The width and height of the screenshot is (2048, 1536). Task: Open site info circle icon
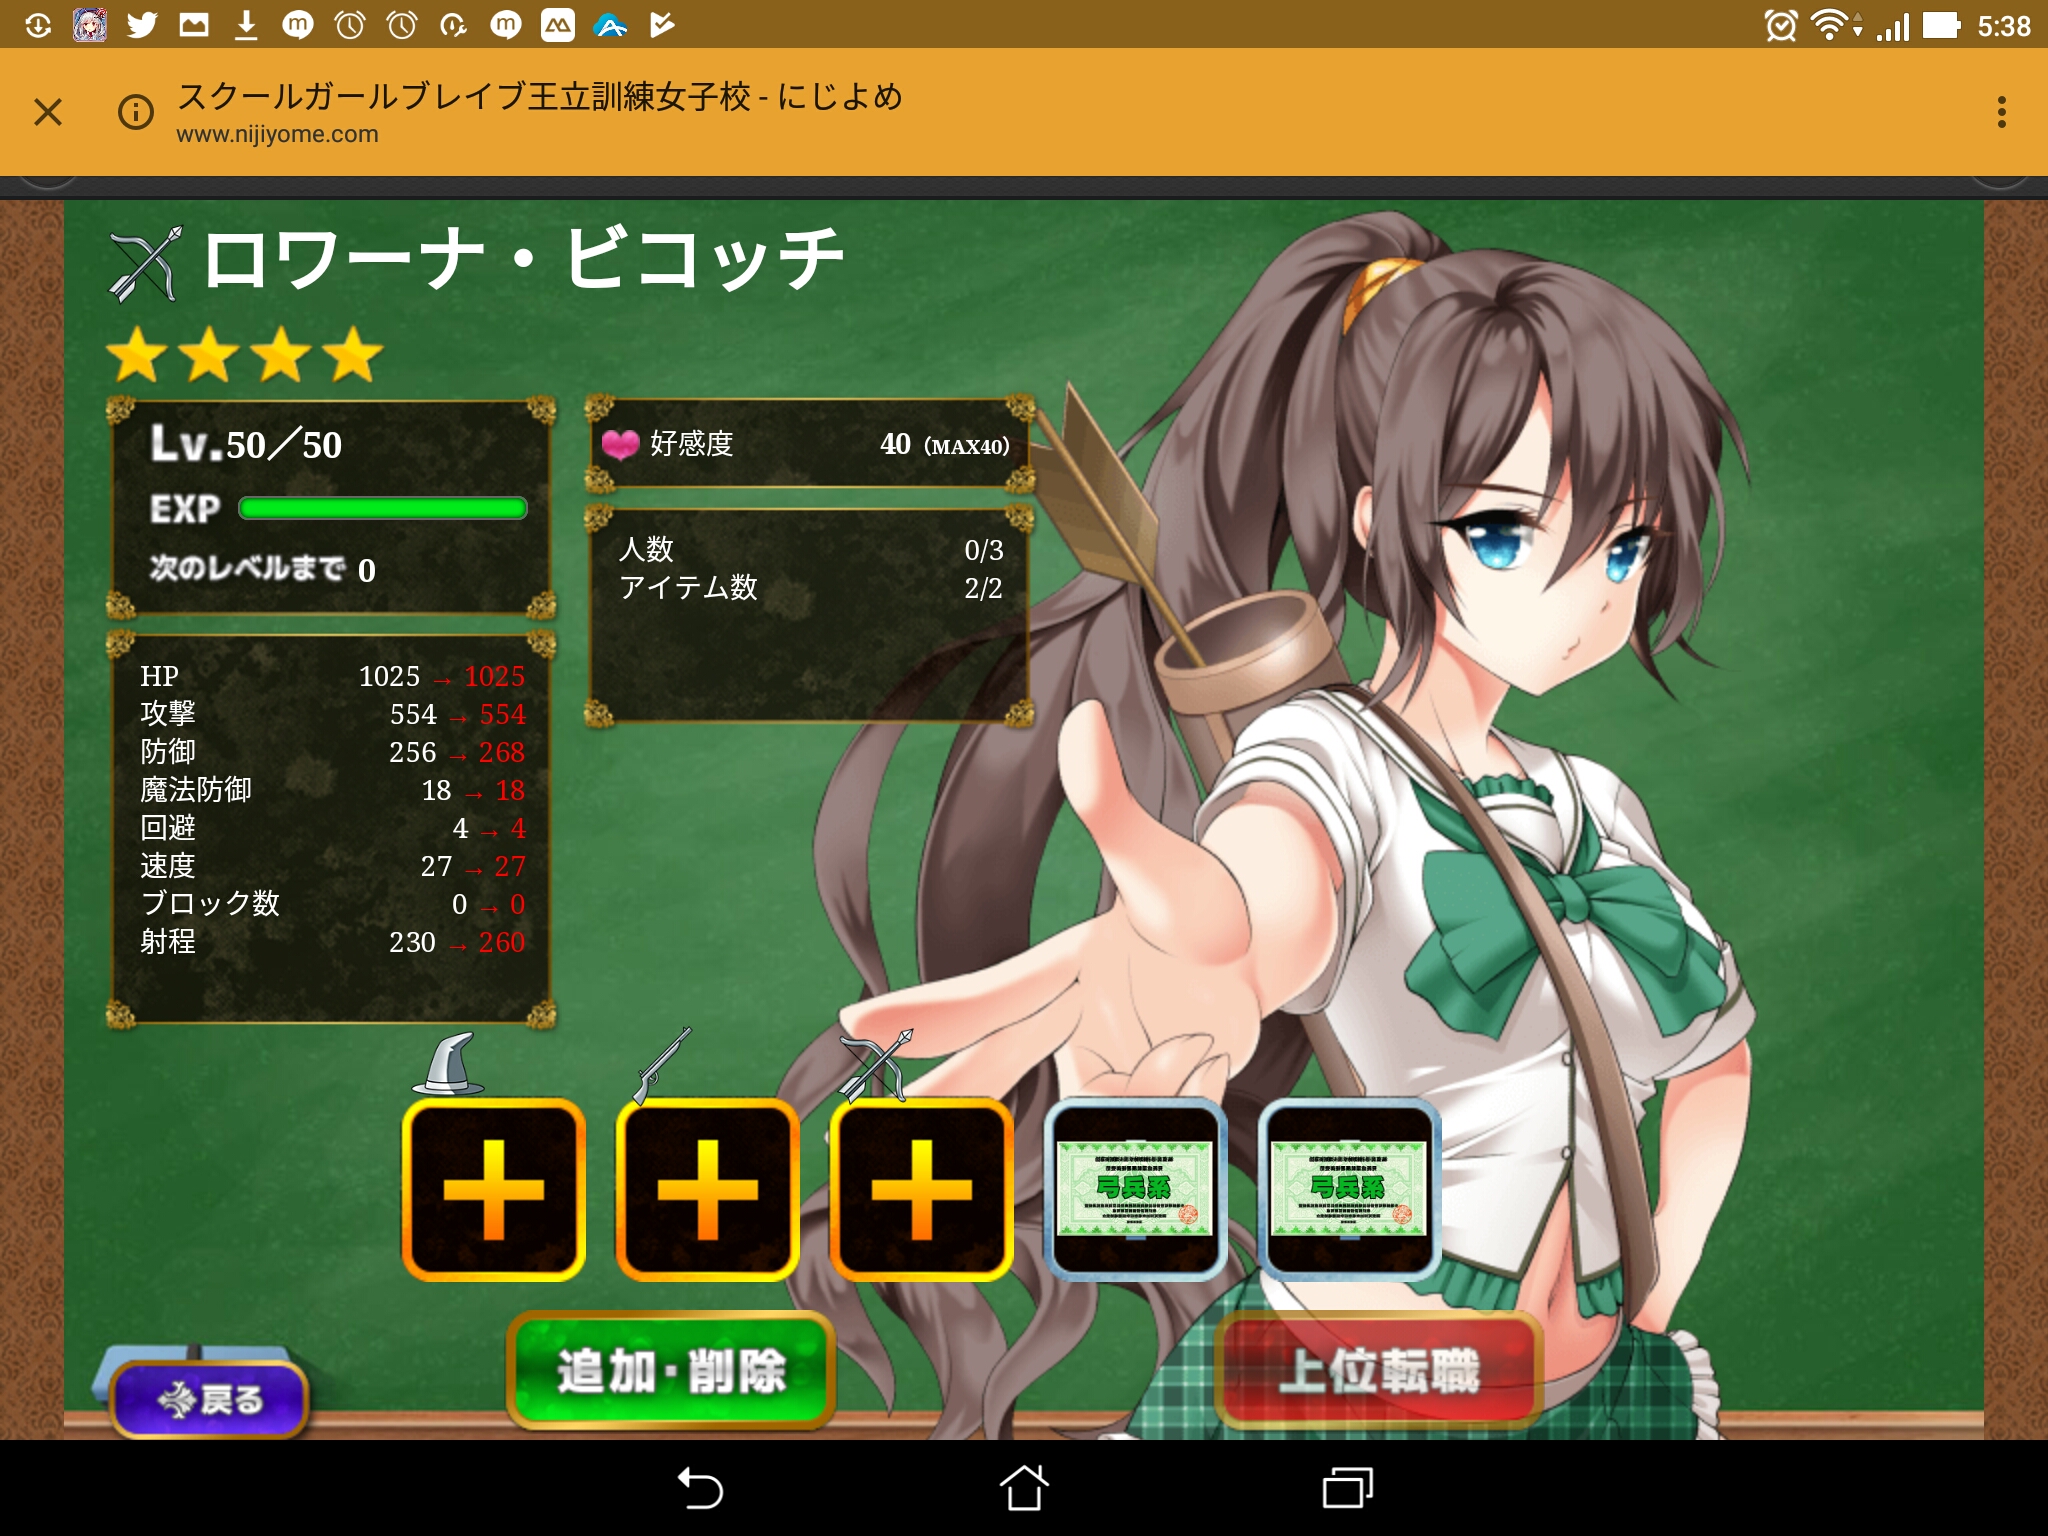point(136,111)
